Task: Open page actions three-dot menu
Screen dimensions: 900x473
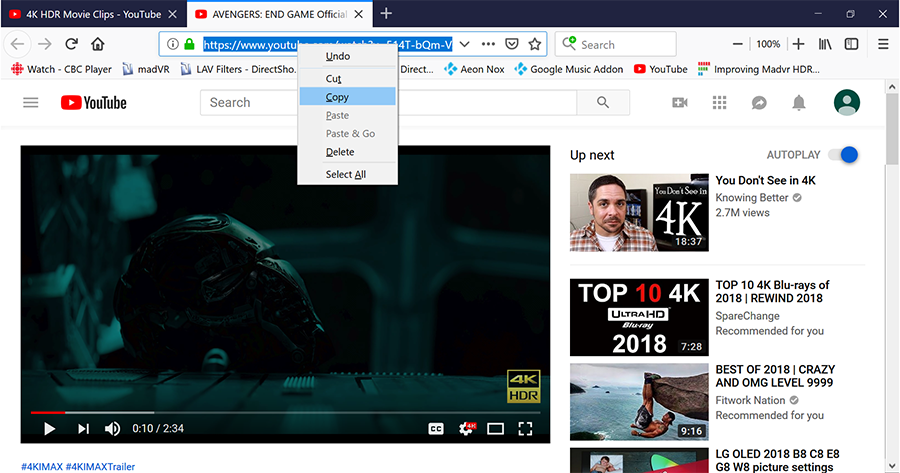Action: [488, 44]
